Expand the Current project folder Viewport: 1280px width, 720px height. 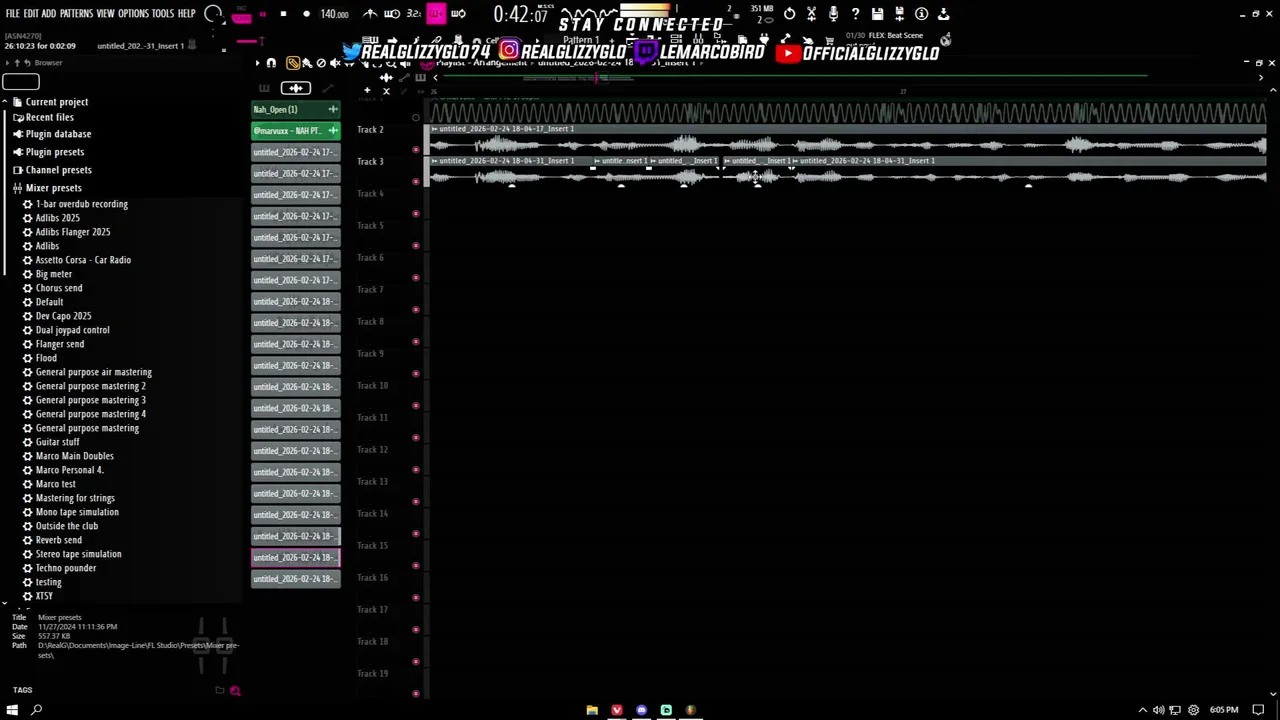[x=56, y=102]
